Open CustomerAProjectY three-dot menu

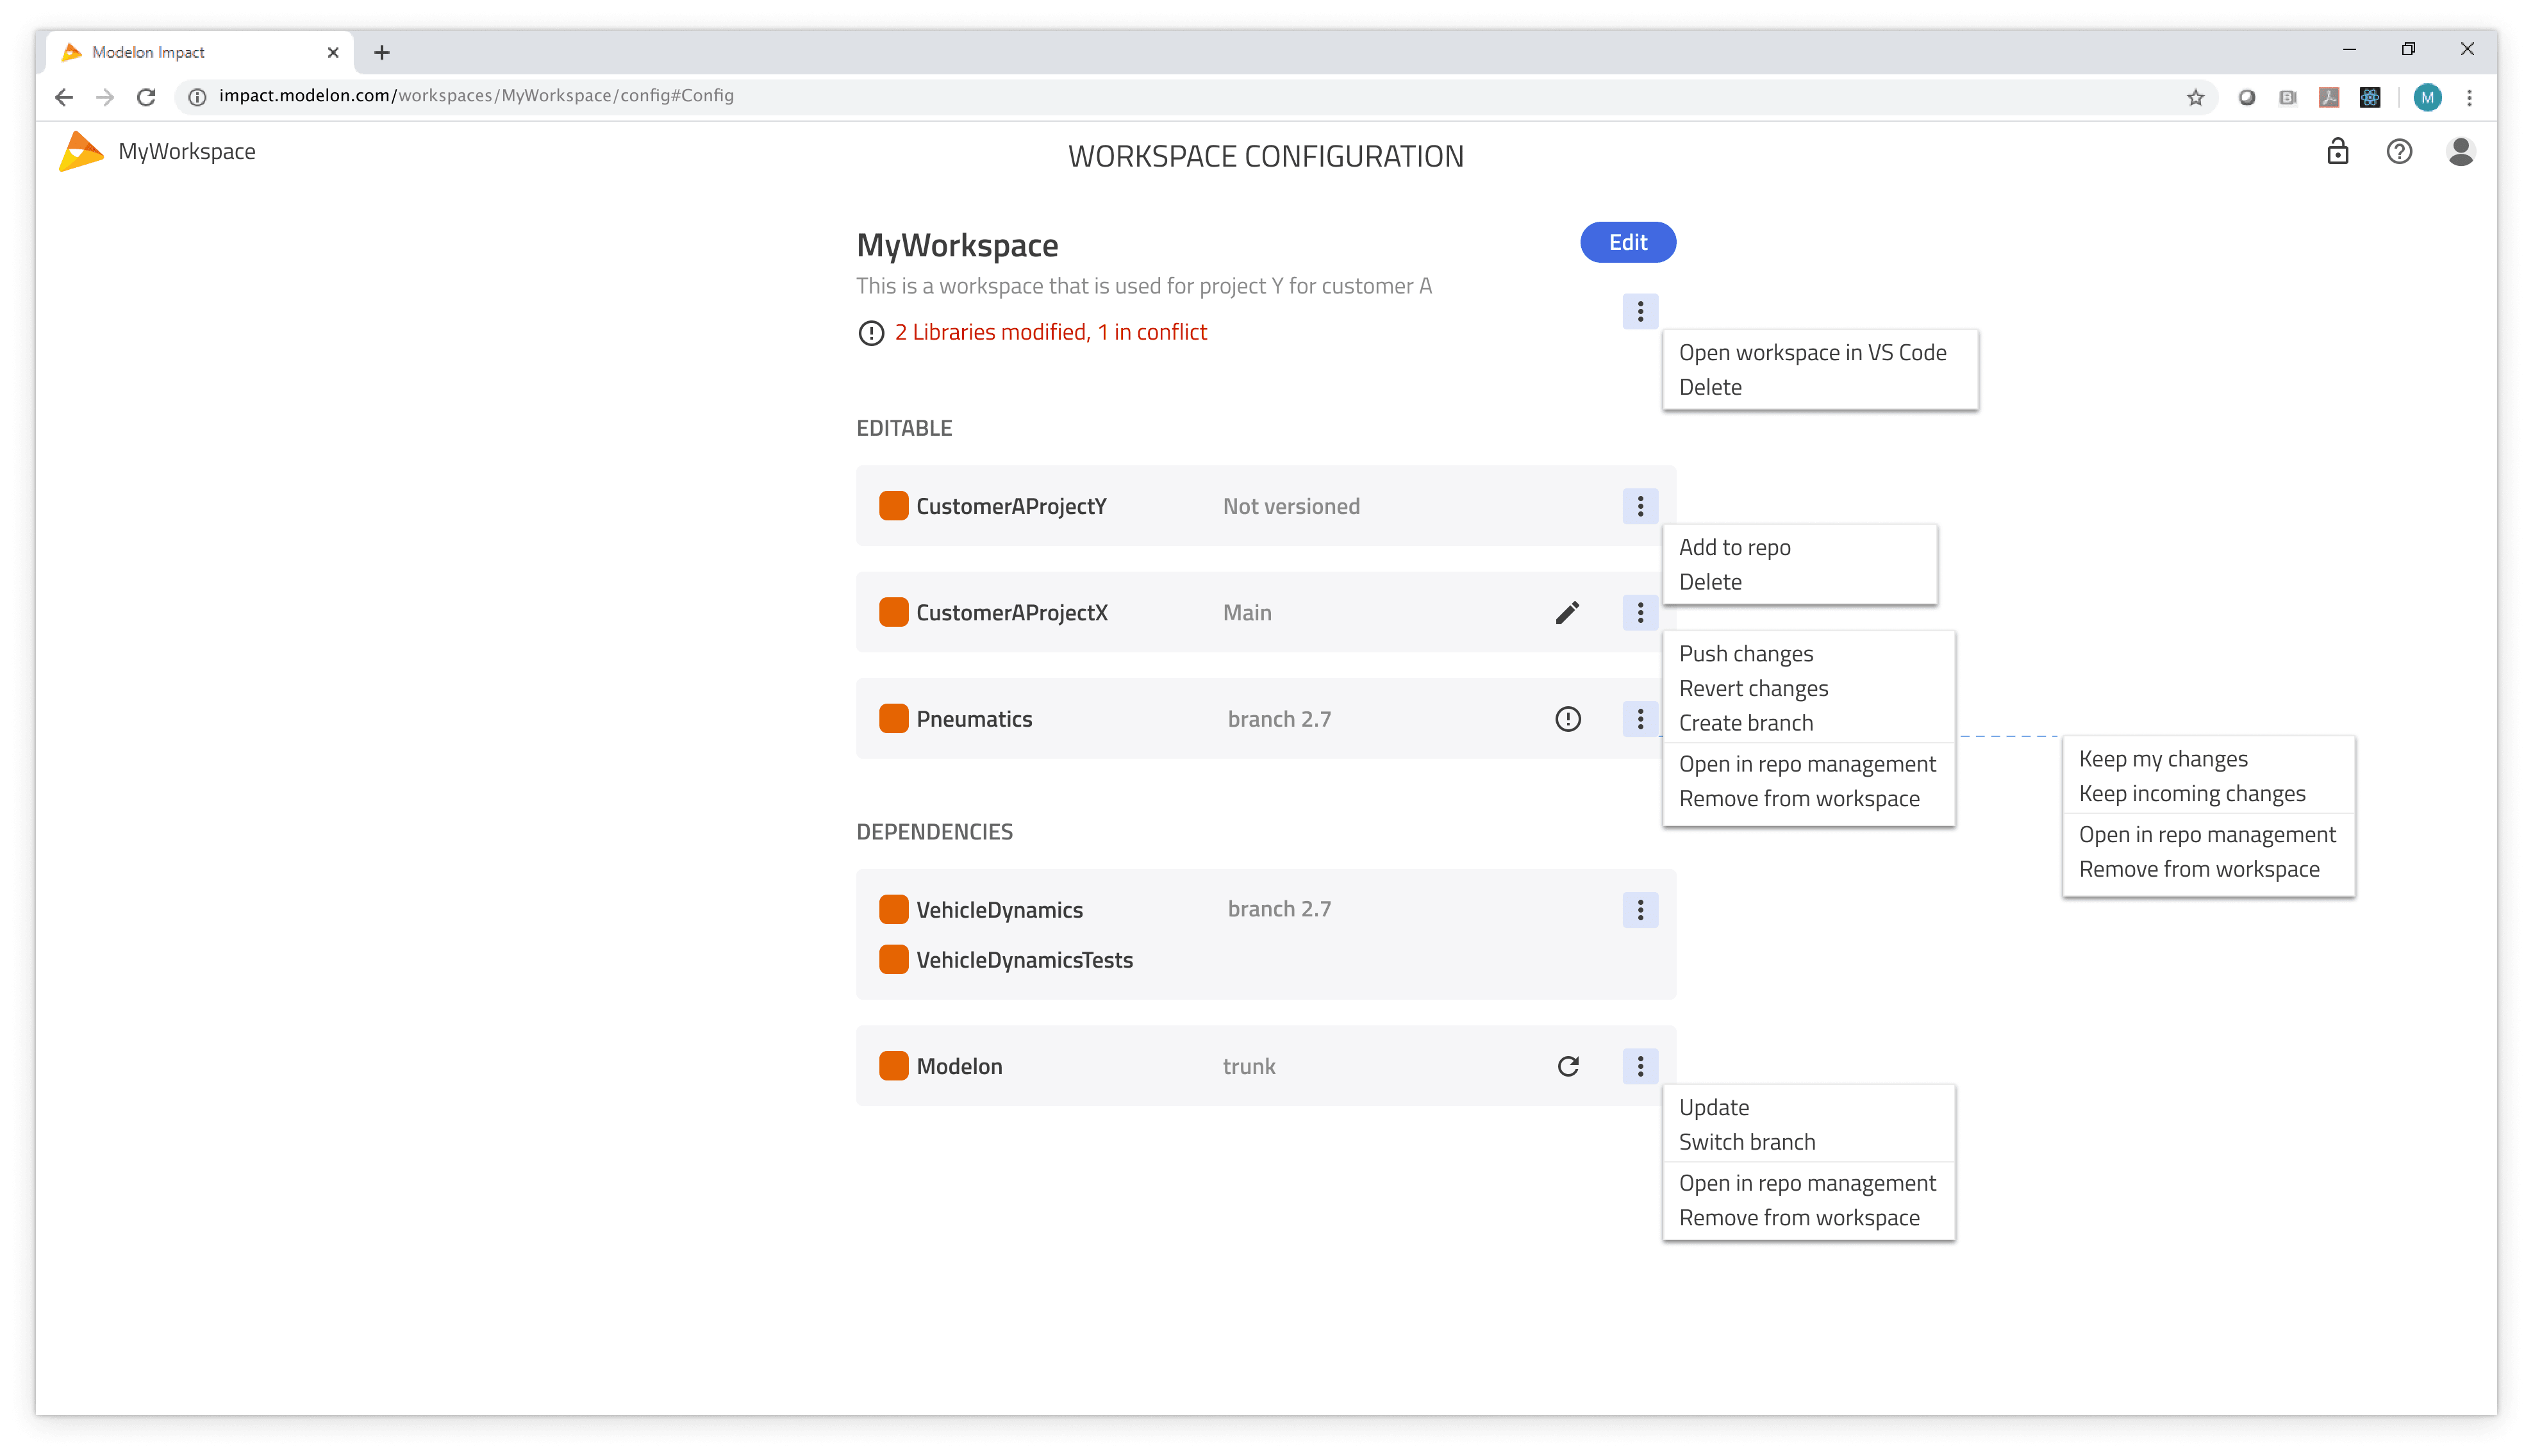pyautogui.click(x=1640, y=506)
